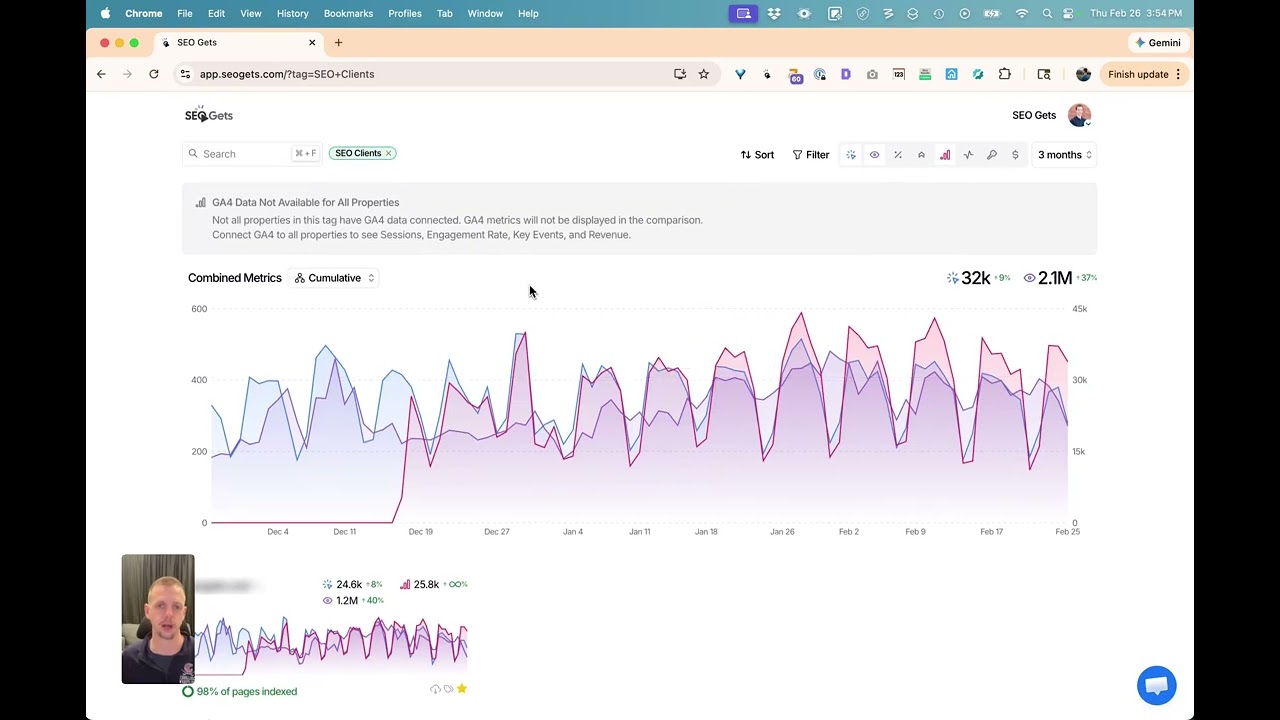Image resolution: width=1280 pixels, height=720 pixels.
Task: Open the 3 months date range dropdown
Action: tap(1064, 155)
